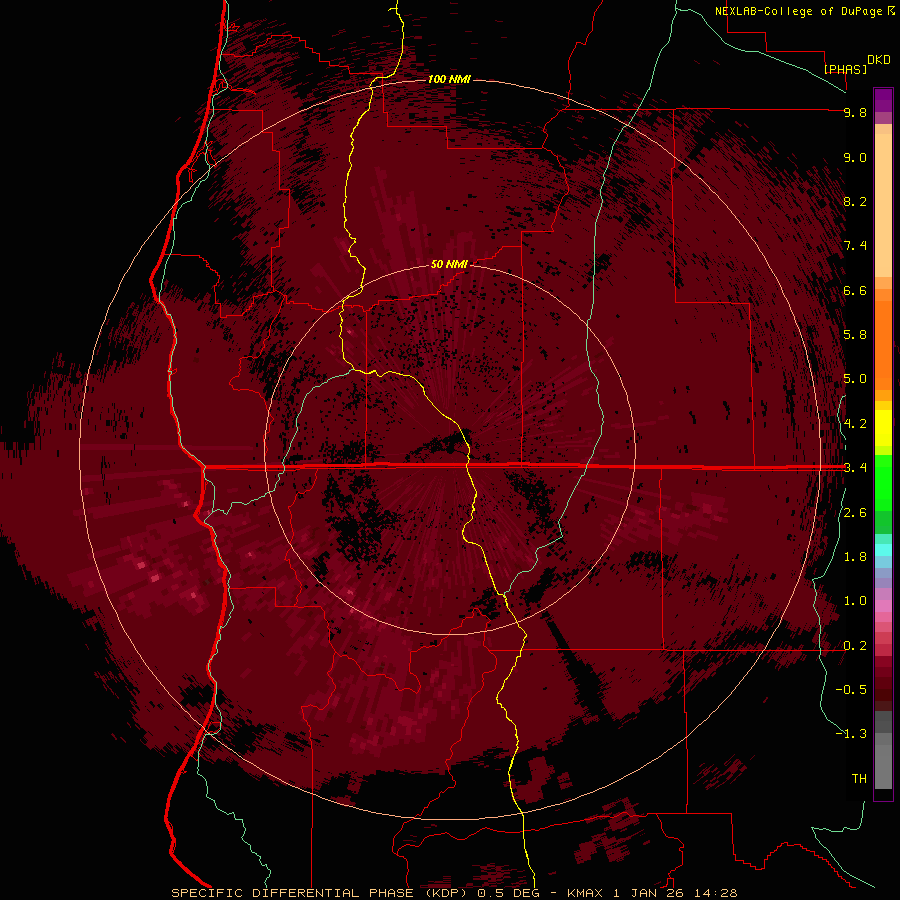Viewport: 900px width, 900px height.
Task: Click the DKD label above the color scale
Action: tap(879, 60)
